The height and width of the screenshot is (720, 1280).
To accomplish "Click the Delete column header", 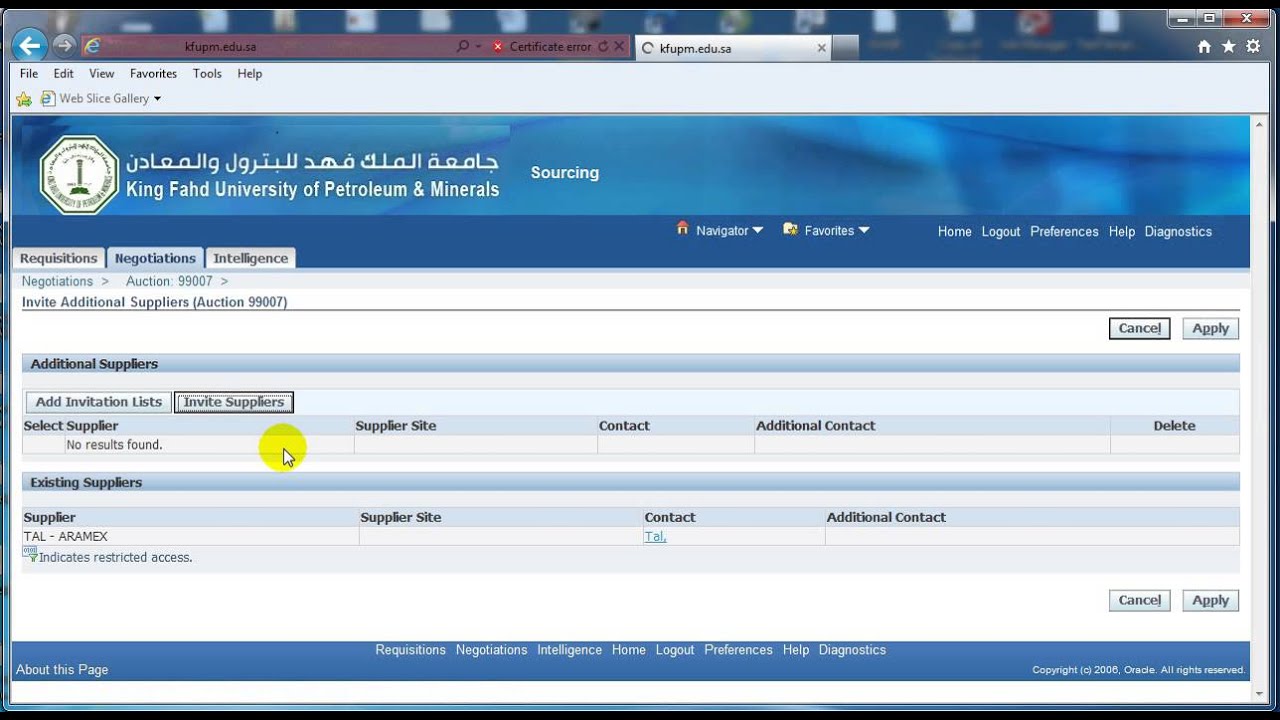I will [1174, 426].
